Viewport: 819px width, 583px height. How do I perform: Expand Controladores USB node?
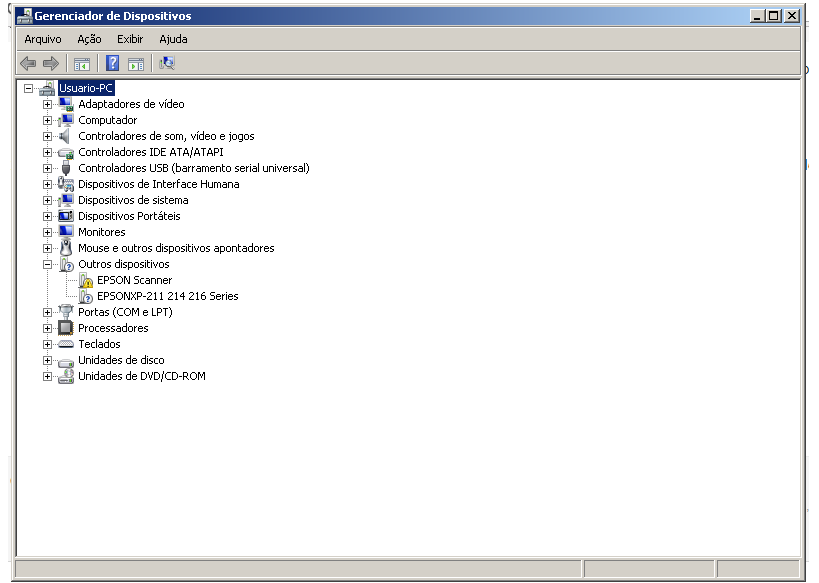coord(47,169)
